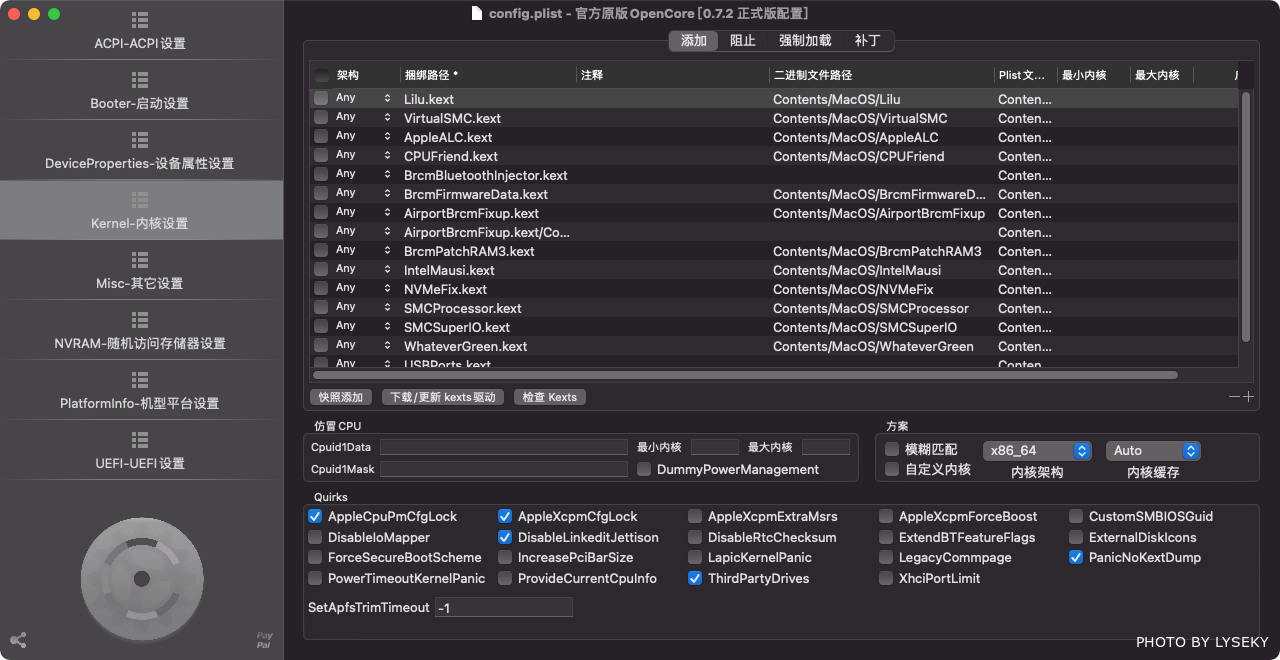Uncheck the DisableLinkeditJettison quirk
The height and width of the screenshot is (660, 1280).
click(505, 537)
